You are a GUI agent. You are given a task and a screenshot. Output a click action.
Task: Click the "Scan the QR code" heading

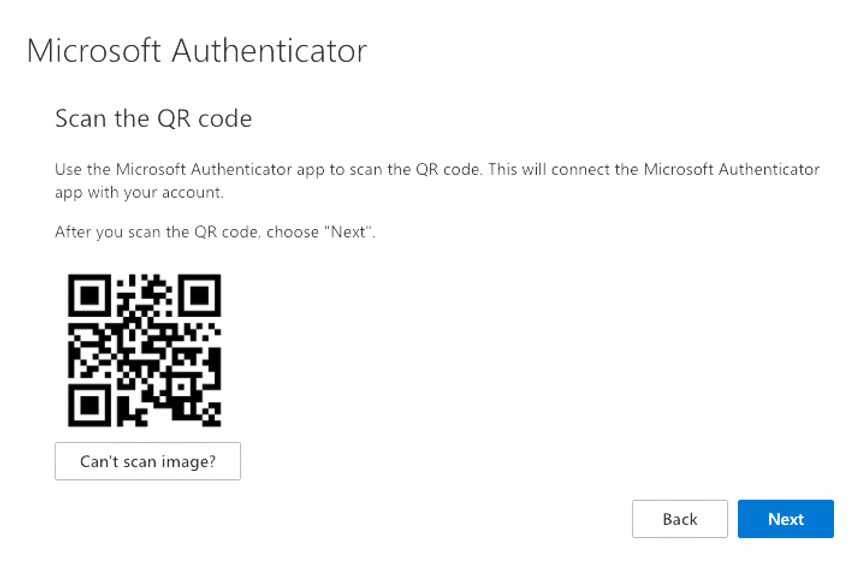coord(154,118)
